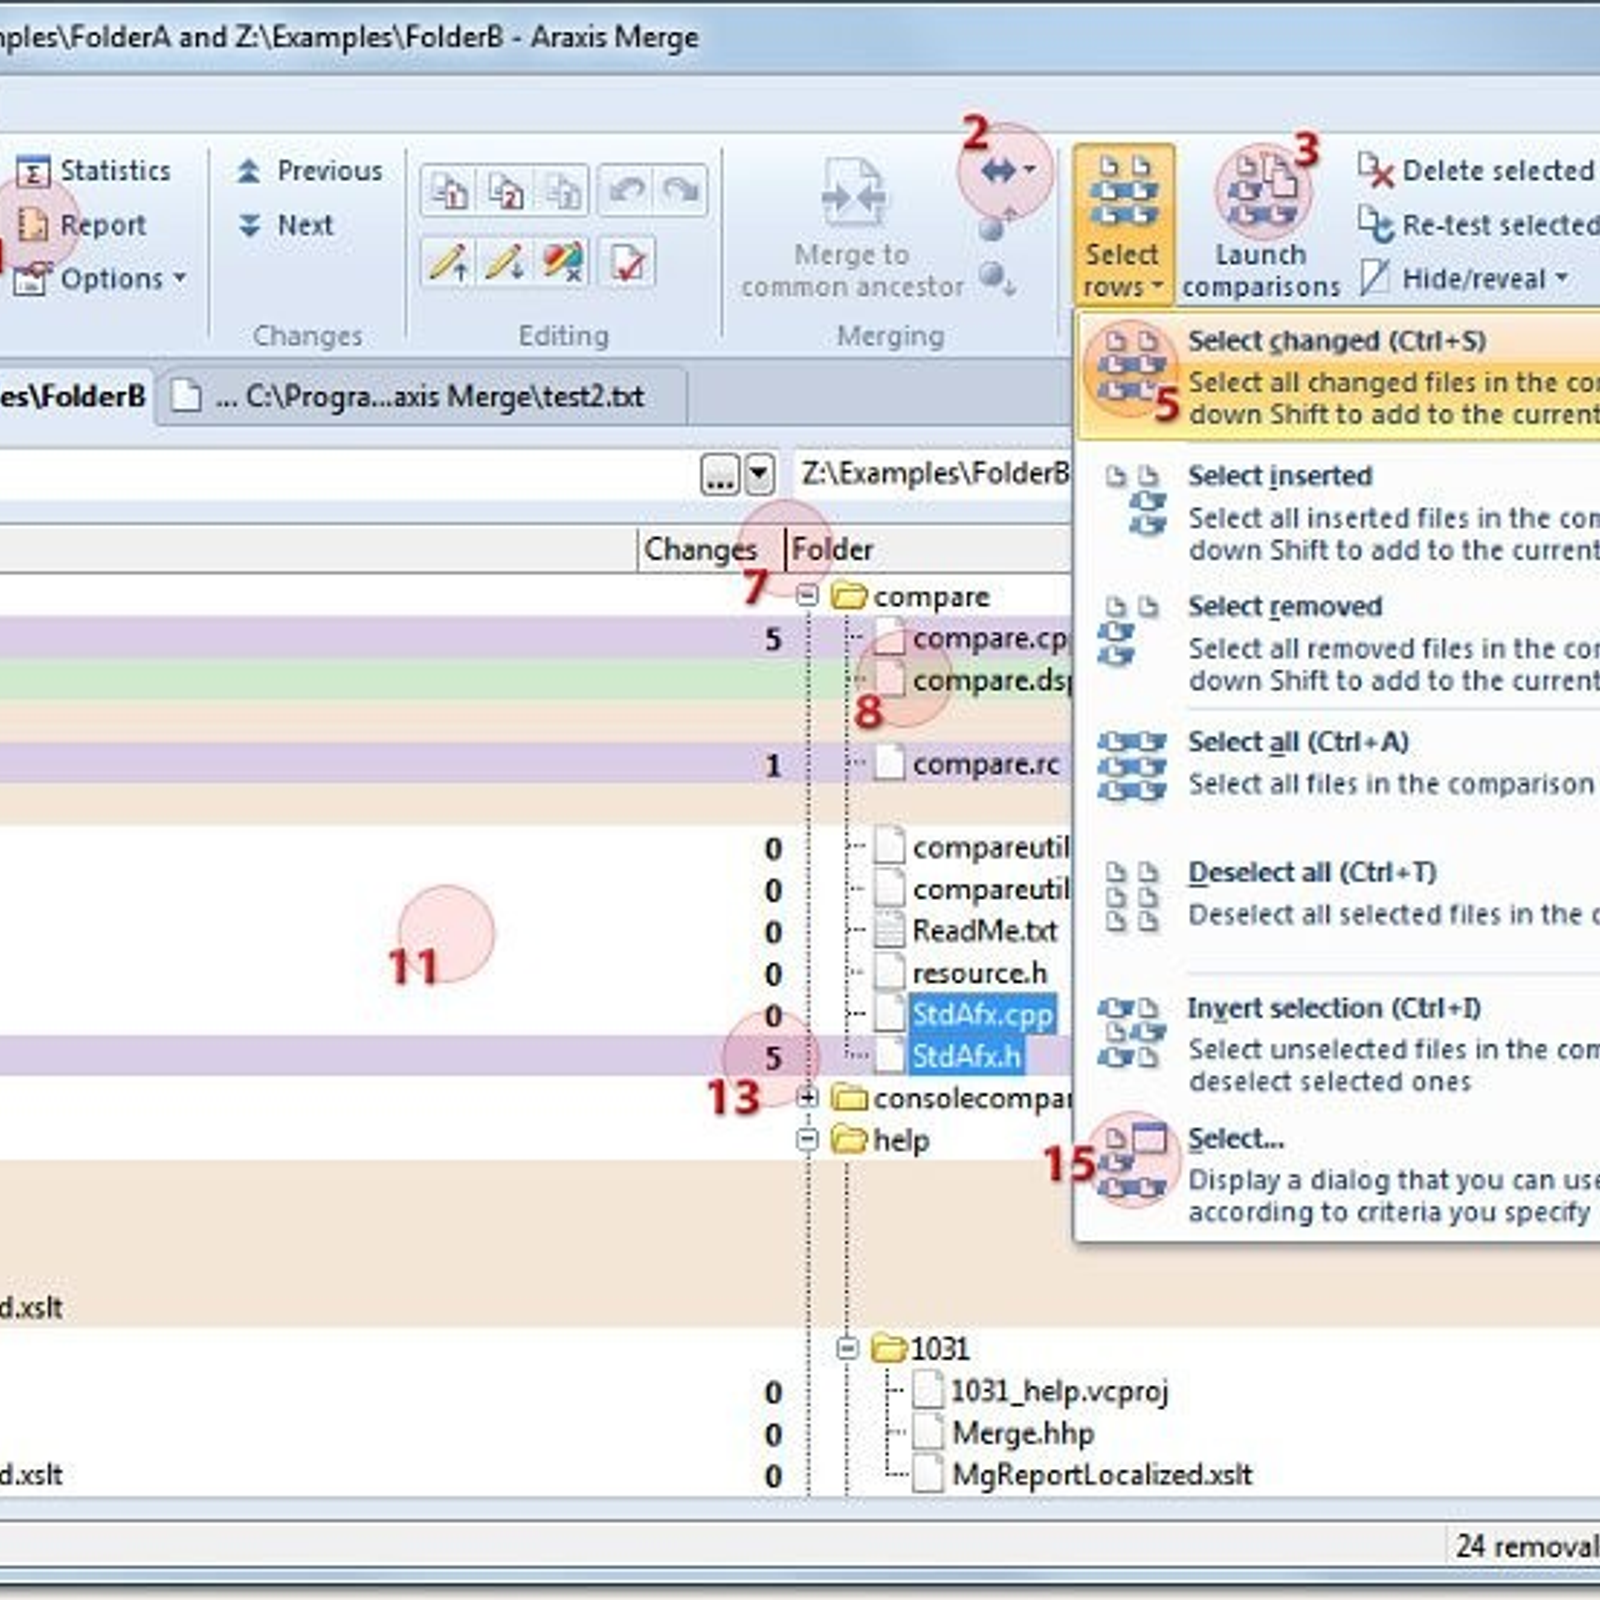Click the pencil with down arrow icon
This screenshot has width=1600, height=1600.
pos(506,263)
